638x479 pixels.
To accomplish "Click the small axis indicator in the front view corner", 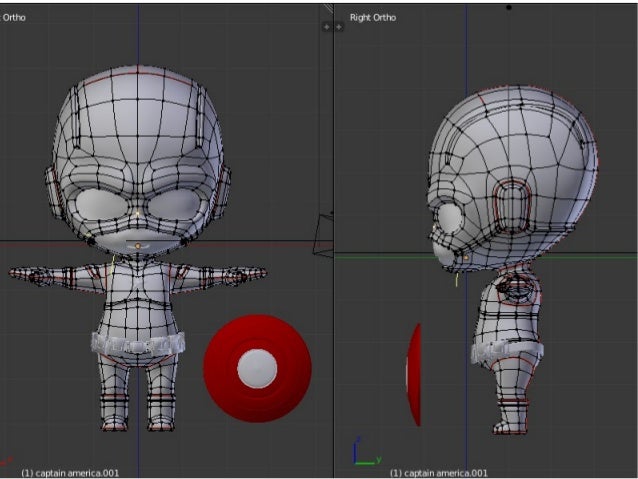I will [6, 459].
